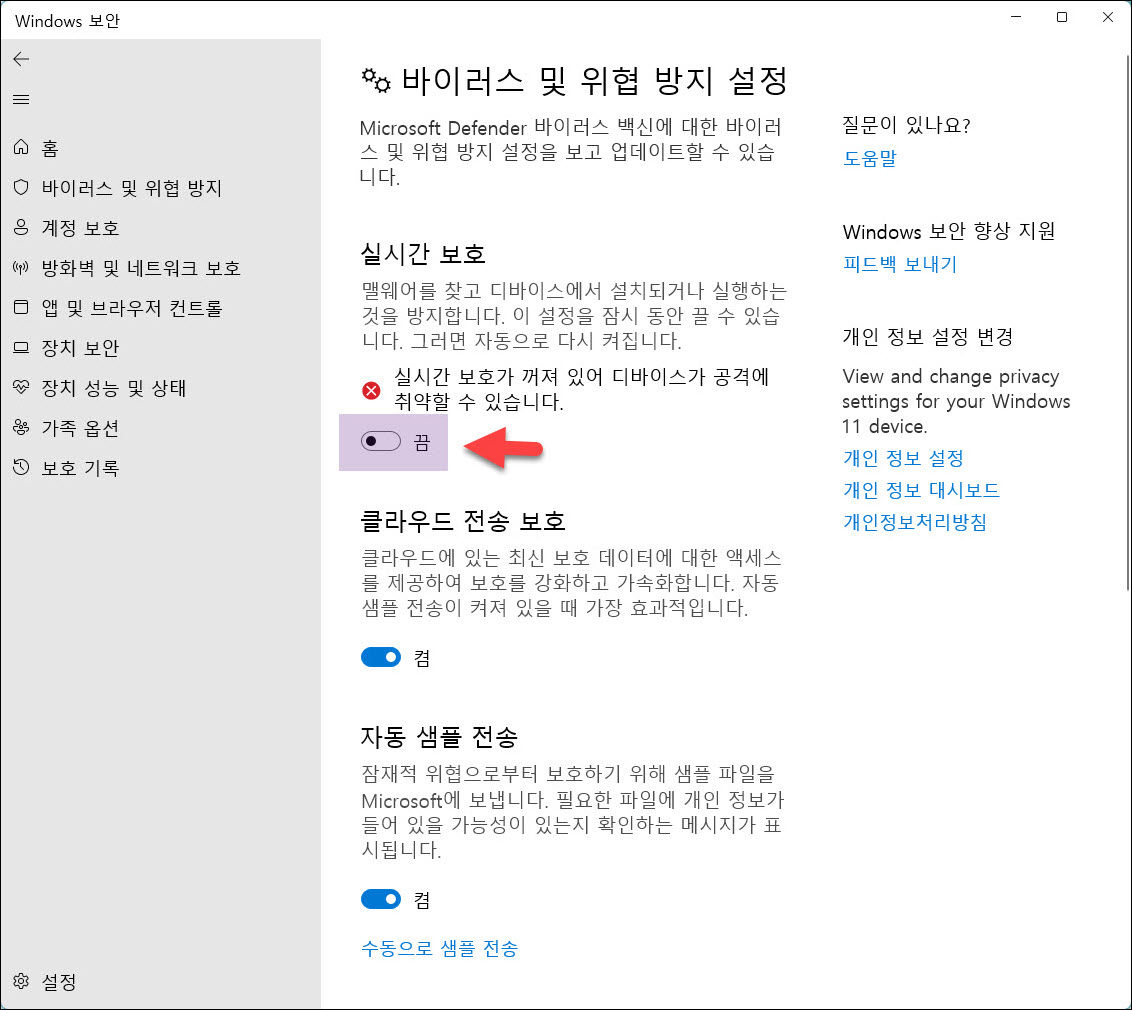Turn off the 클라우드 전송 보호 toggle
Viewport: 1132px width, 1010px height.
pos(381,657)
